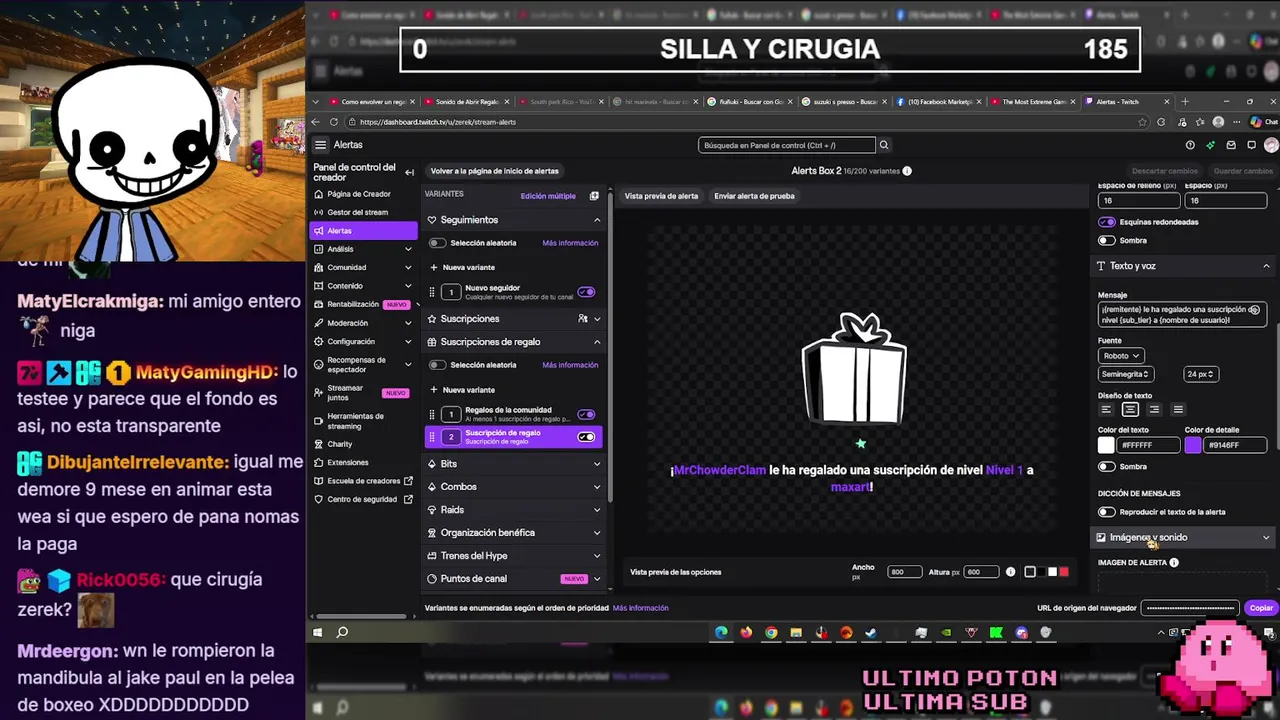The height and width of the screenshot is (720, 1280).
Task: Expand the Organización benéfica section
Action: (x=597, y=533)
